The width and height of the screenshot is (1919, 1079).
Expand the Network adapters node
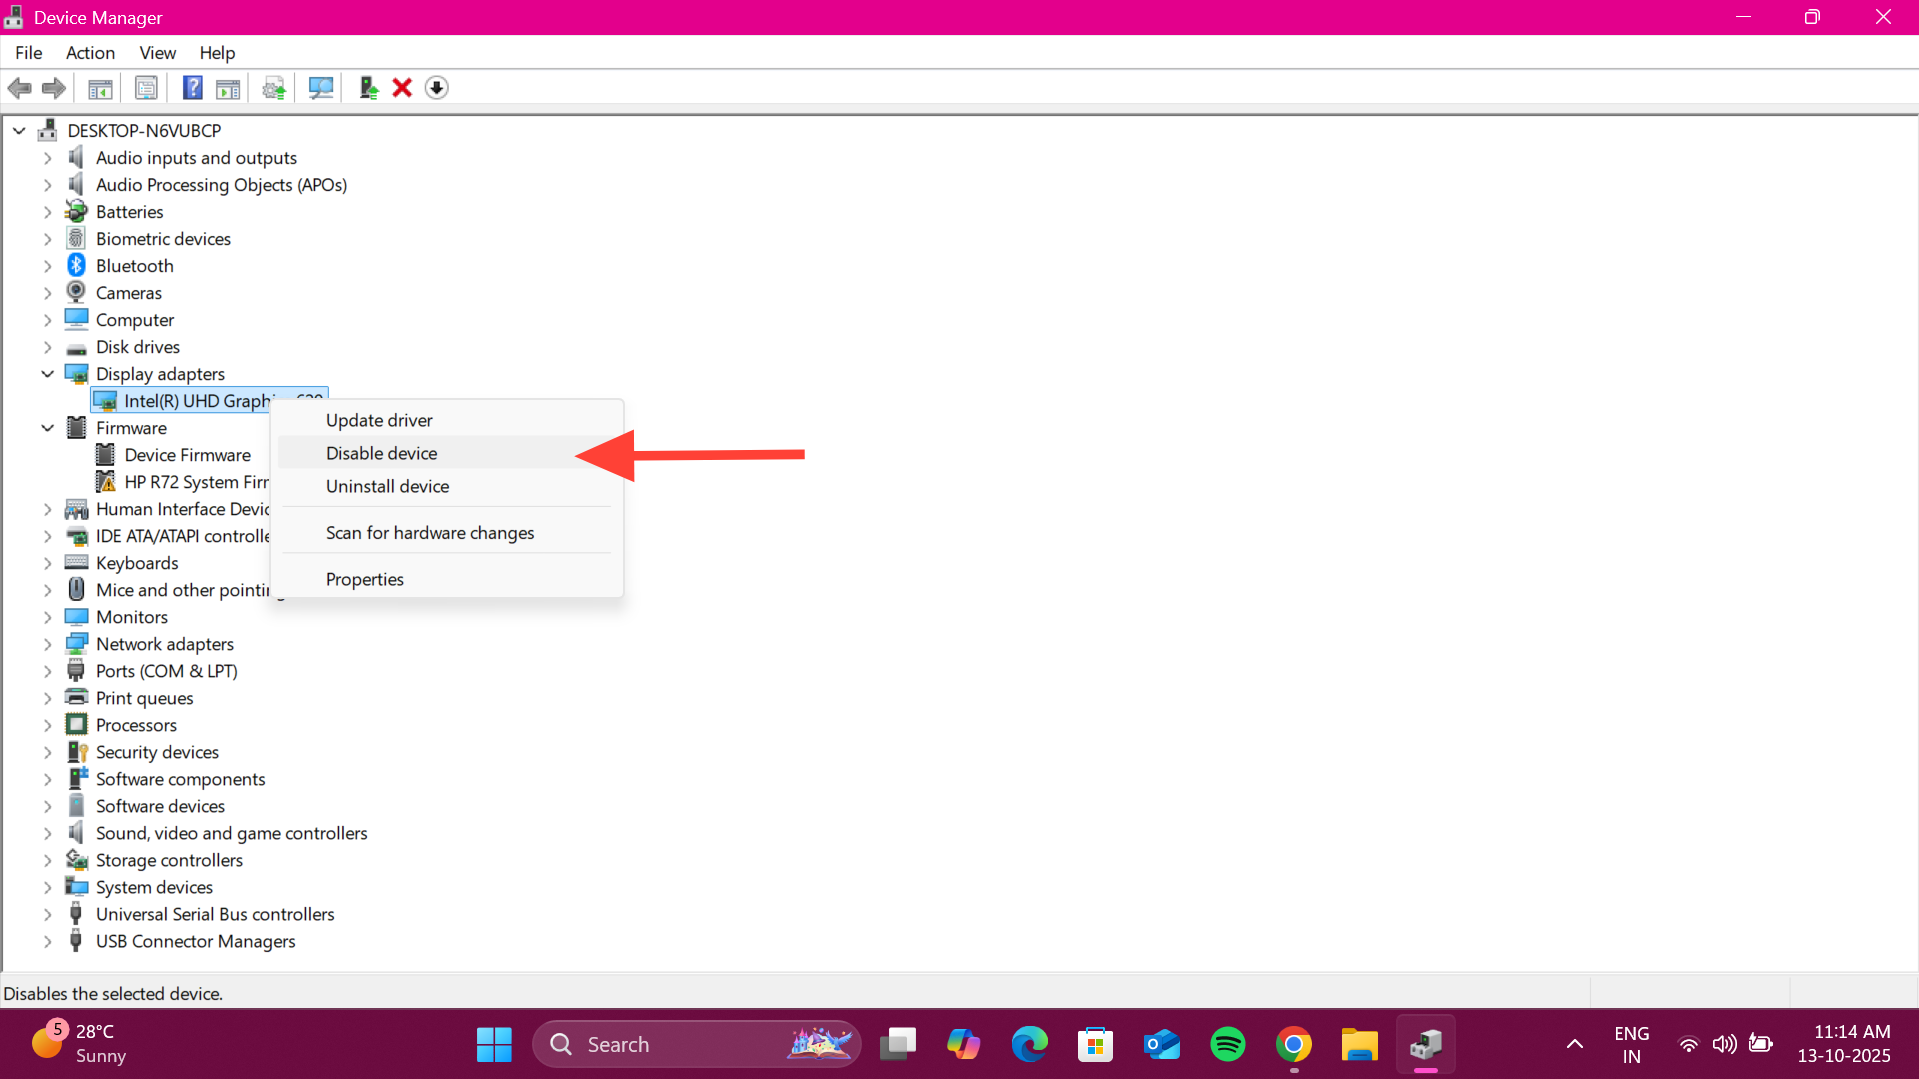pyautogui.click(x=47, y=644)
